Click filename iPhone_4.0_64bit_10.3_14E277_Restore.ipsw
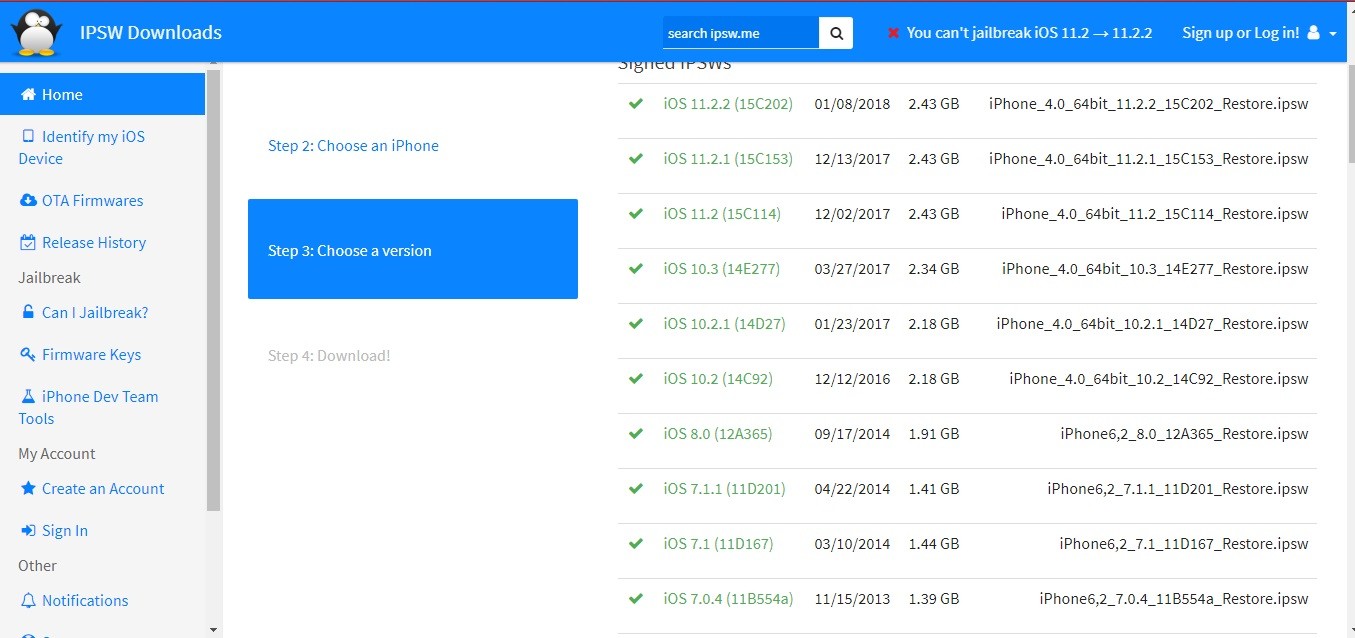 coord(1155,268)
